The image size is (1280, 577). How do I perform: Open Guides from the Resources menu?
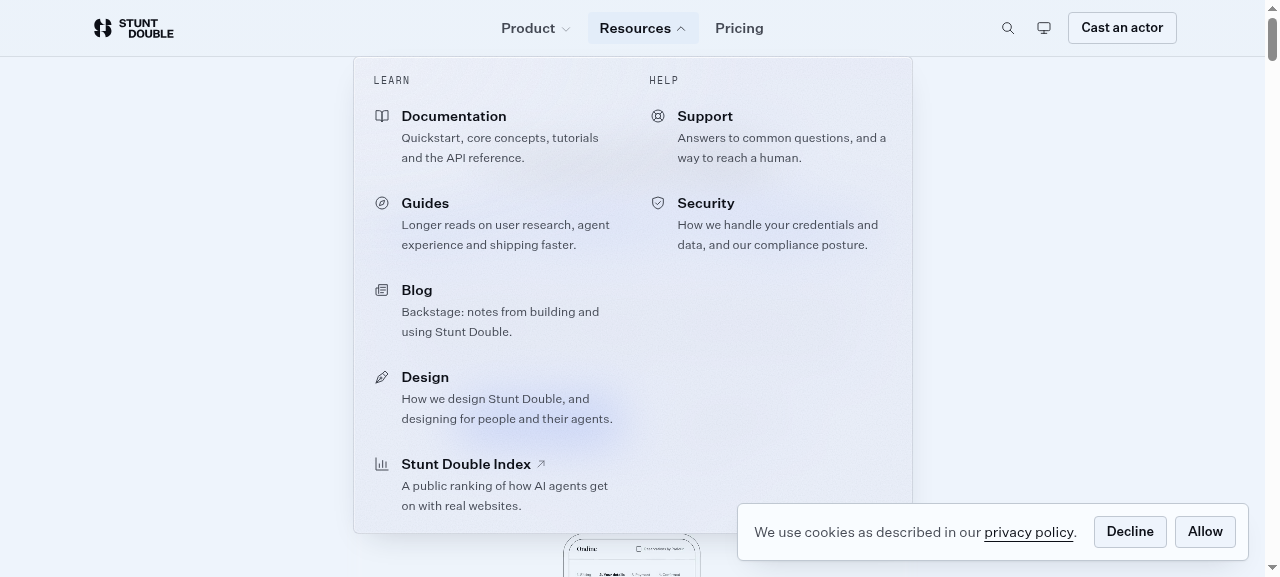425,203
